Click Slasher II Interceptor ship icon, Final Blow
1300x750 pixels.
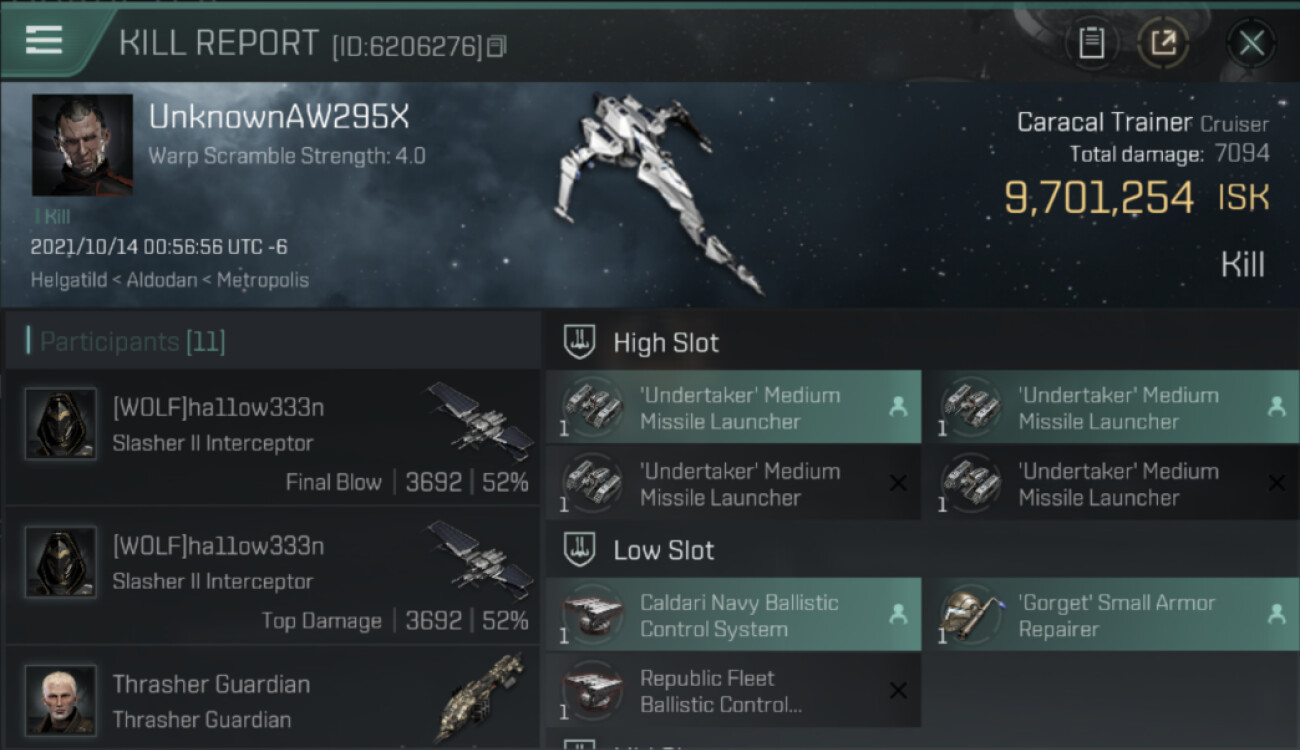[481, 420]
